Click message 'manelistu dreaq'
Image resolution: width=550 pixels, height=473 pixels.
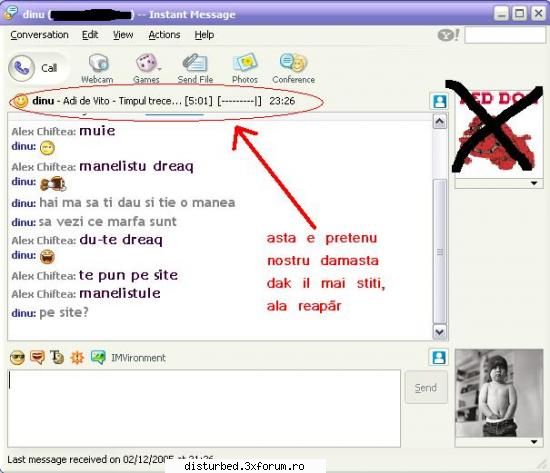tap(136, 166)
